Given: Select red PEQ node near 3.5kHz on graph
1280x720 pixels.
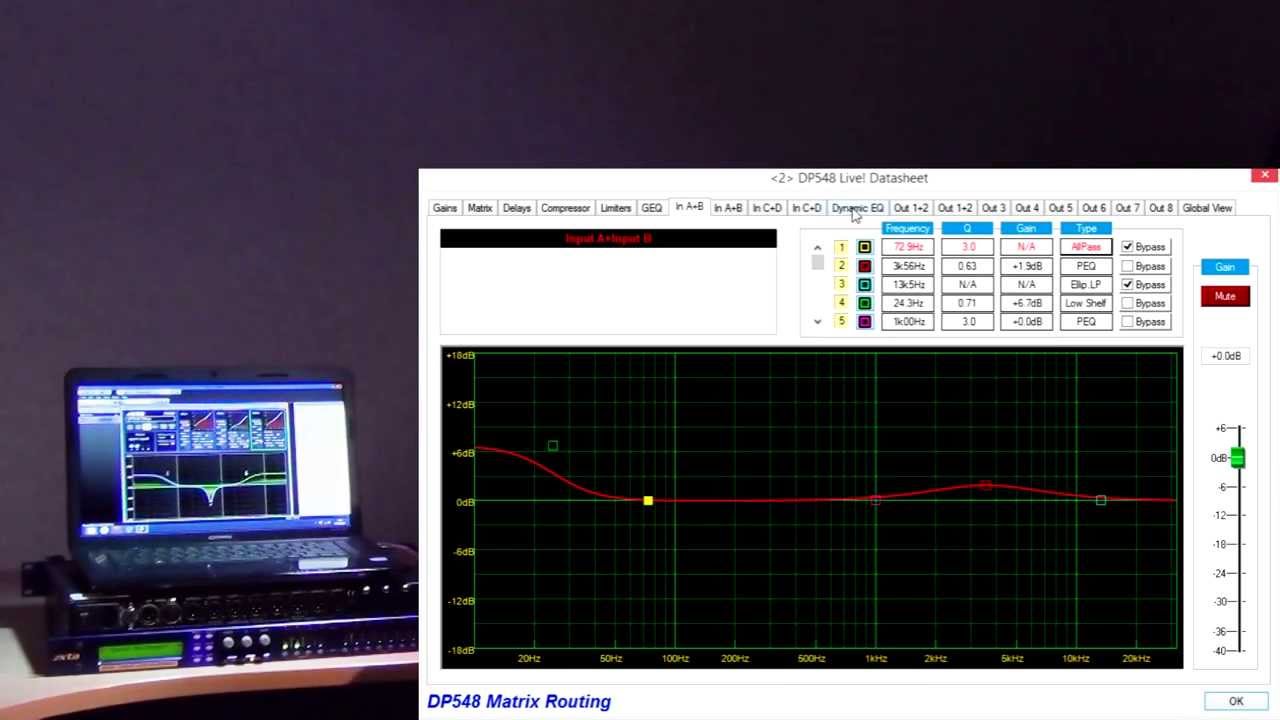Looking at the screenshot, I should coord(985,486).
